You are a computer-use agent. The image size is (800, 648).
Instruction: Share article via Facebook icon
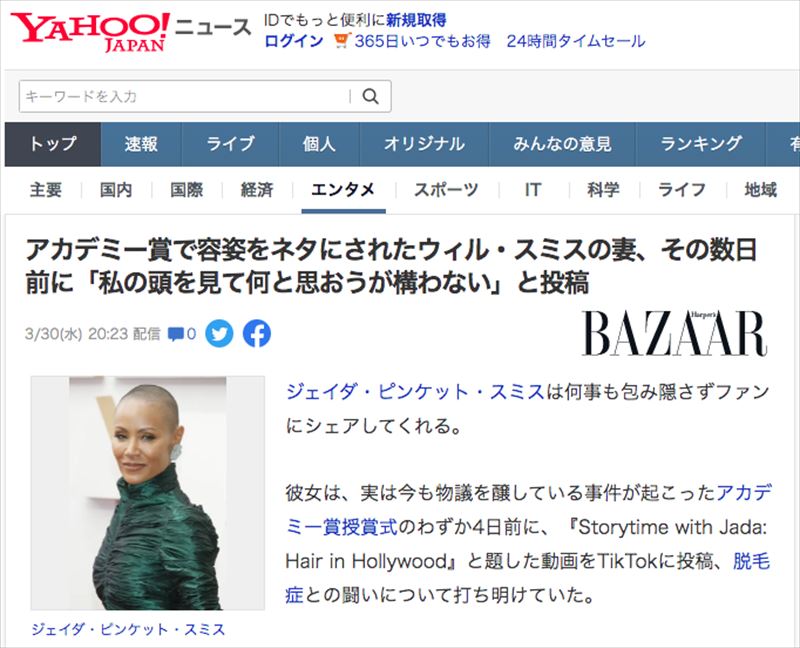pyautogui.click(x=257, y=334)
